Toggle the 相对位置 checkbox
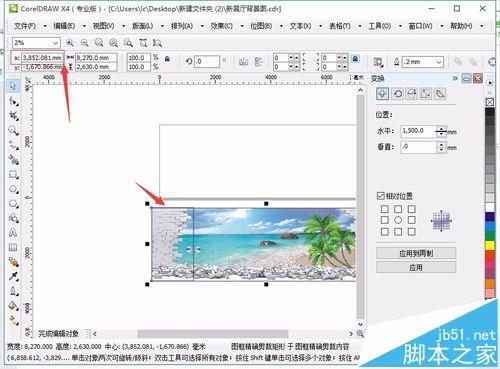500x369 pixels. pyautogui.click(x=380, y=196)
